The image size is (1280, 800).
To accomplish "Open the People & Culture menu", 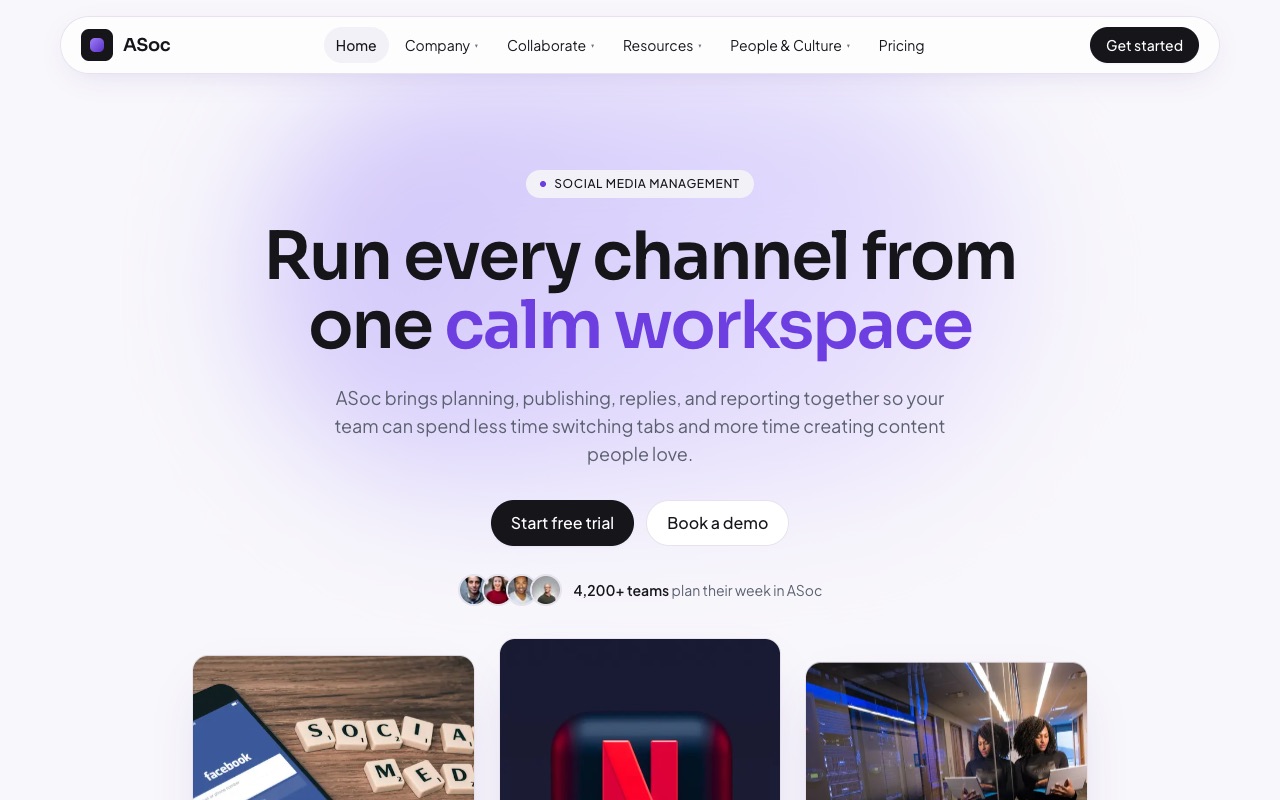I will [790, 45].
